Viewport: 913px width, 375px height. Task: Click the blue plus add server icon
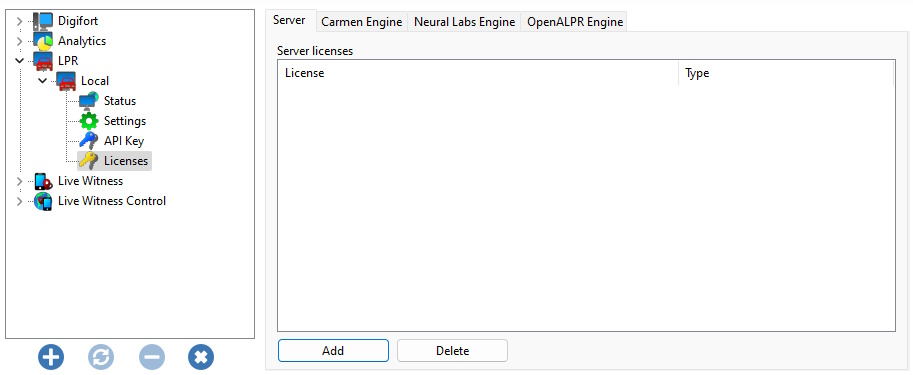click(x=51, y=356)
